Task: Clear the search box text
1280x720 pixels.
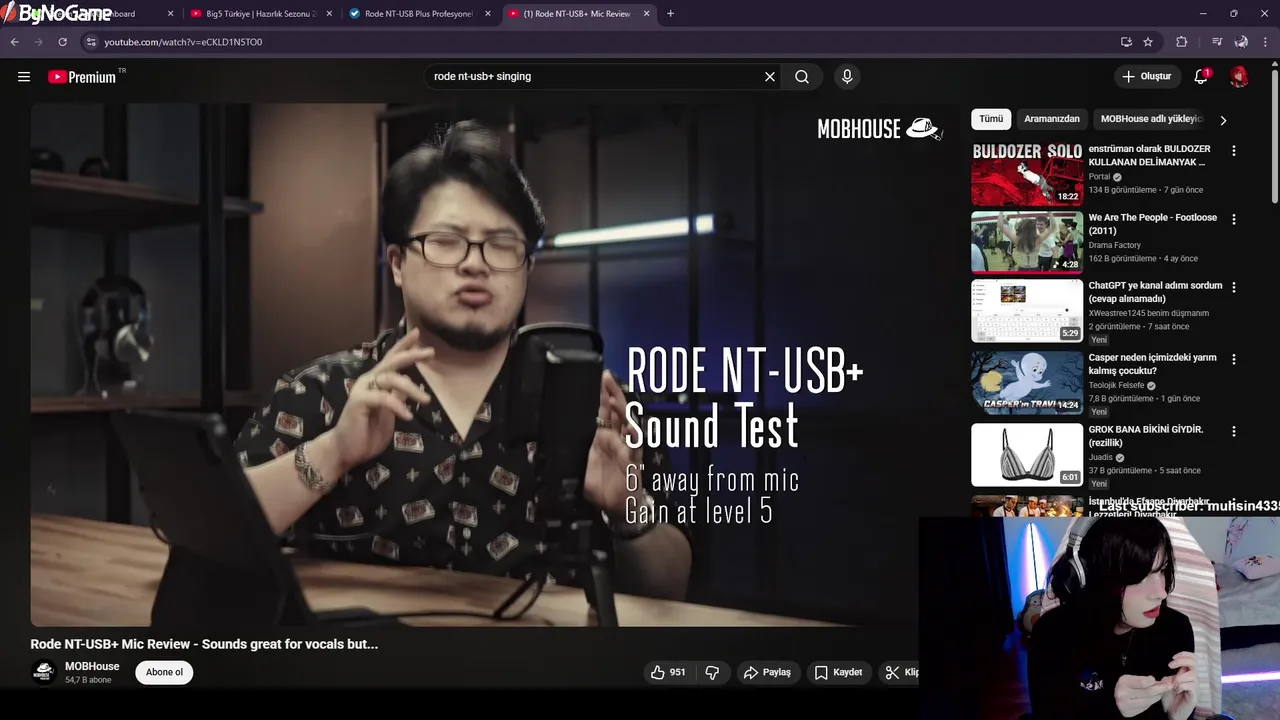Action: [x=770, y=77]
